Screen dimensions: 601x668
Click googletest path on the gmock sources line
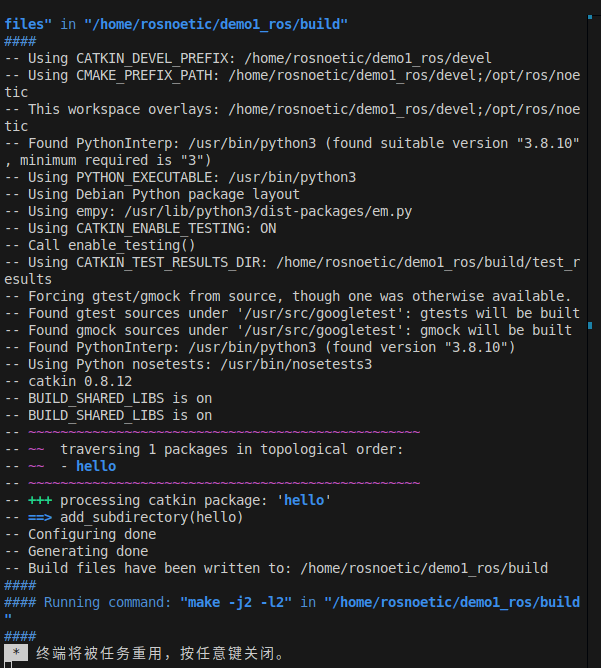[320, 331]
